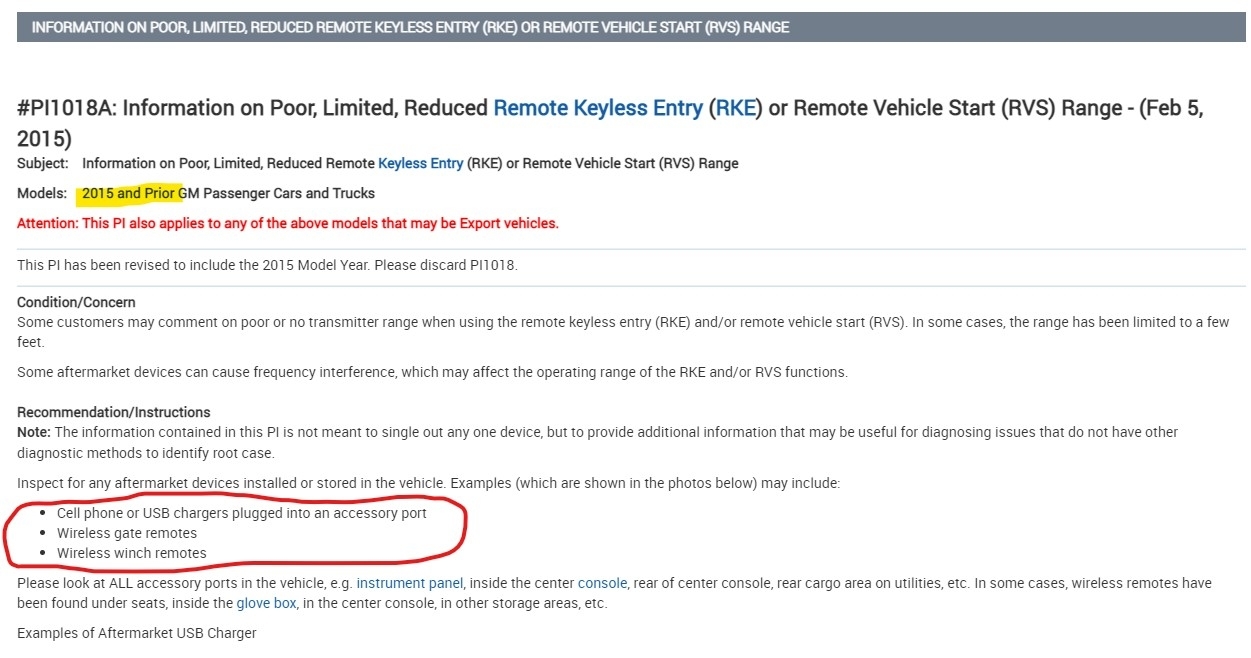This screenshot has width=1251, height=658.
Task: Click the blue "RKE" link in the title
Action: pos(735,108)
